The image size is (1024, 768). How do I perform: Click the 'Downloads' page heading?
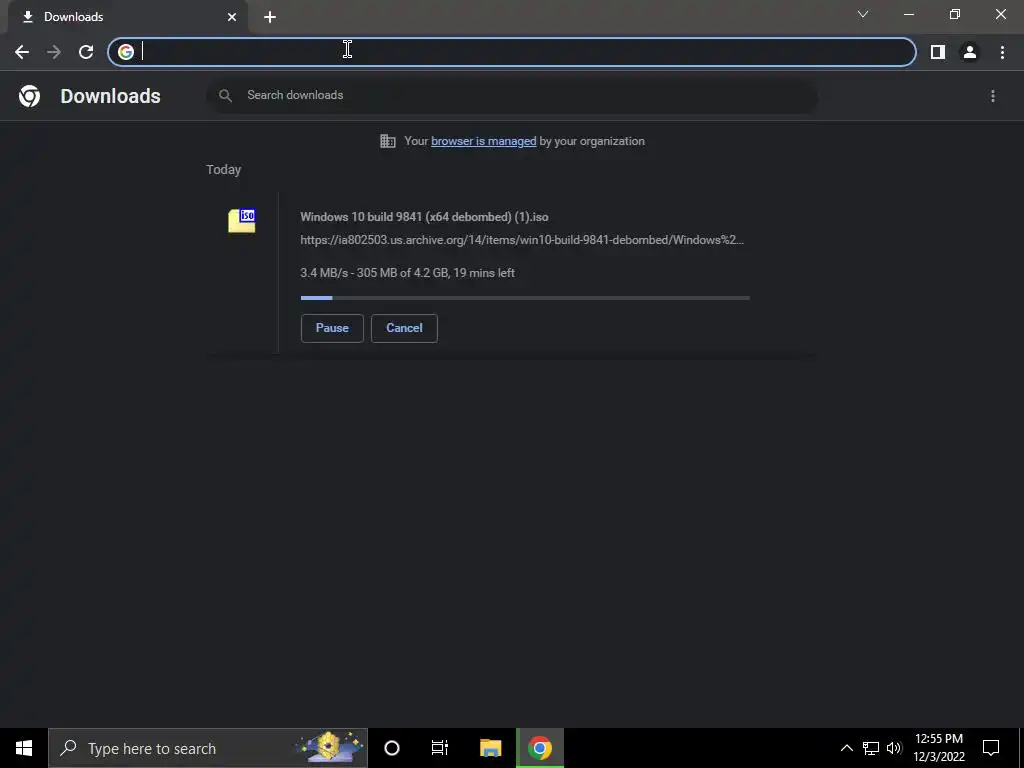click(x=110, y=96)
